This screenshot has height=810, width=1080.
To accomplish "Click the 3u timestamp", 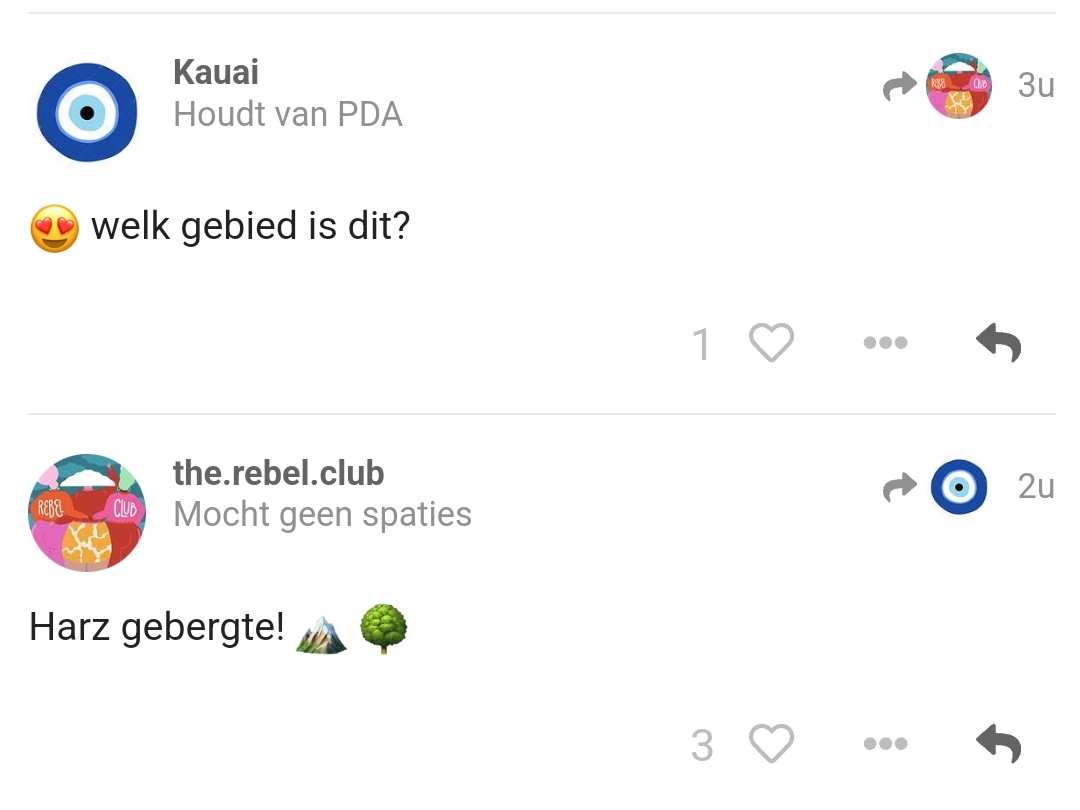I will [1036, 85].
